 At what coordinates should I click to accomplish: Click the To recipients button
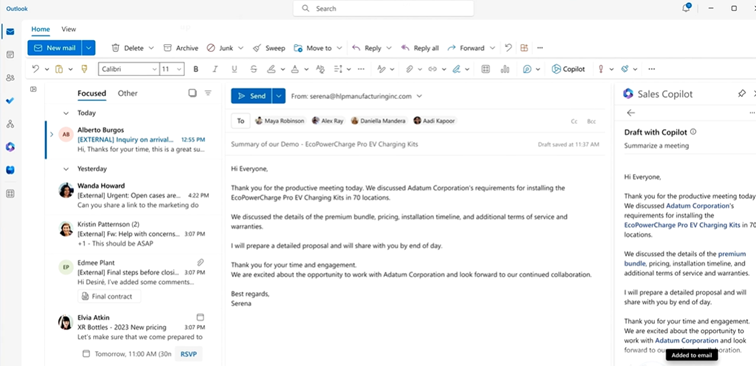point(241,121)
